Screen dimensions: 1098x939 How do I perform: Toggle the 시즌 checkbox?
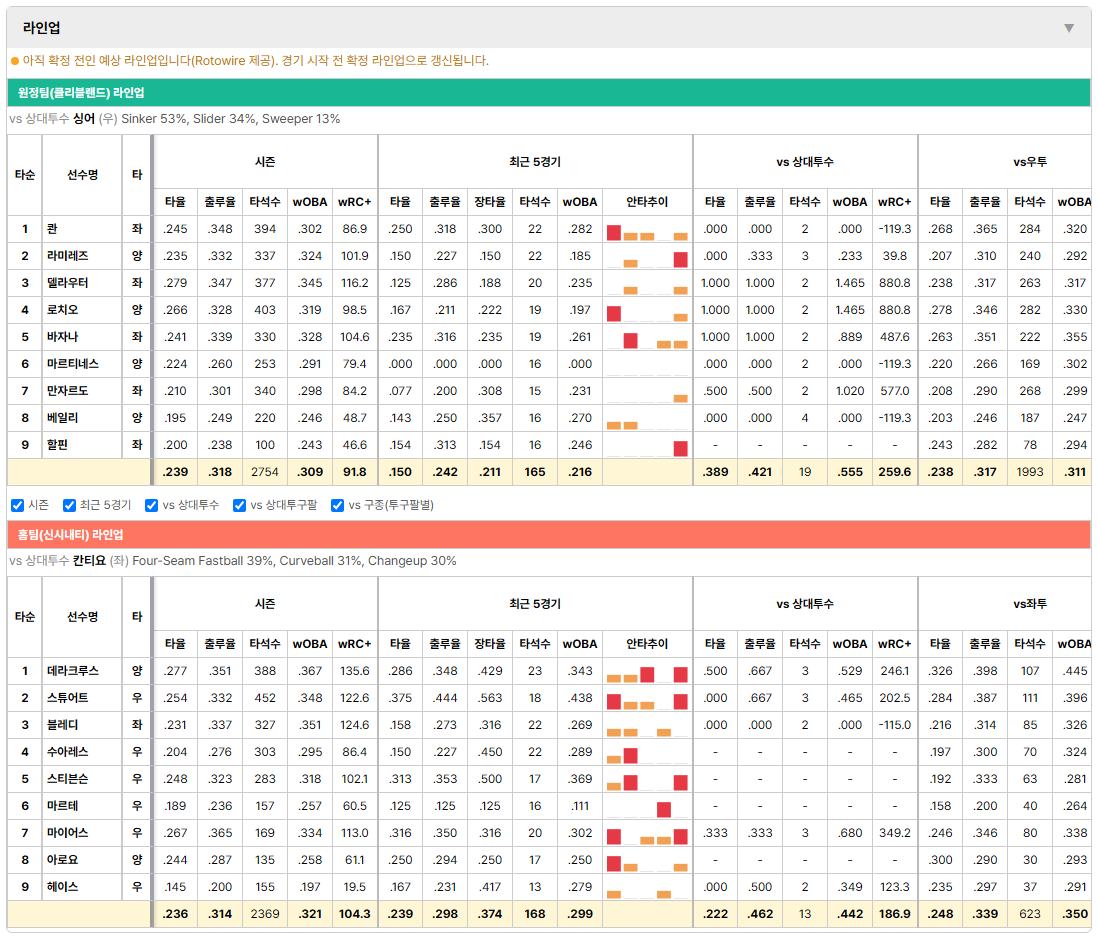(x=18, y=506)
